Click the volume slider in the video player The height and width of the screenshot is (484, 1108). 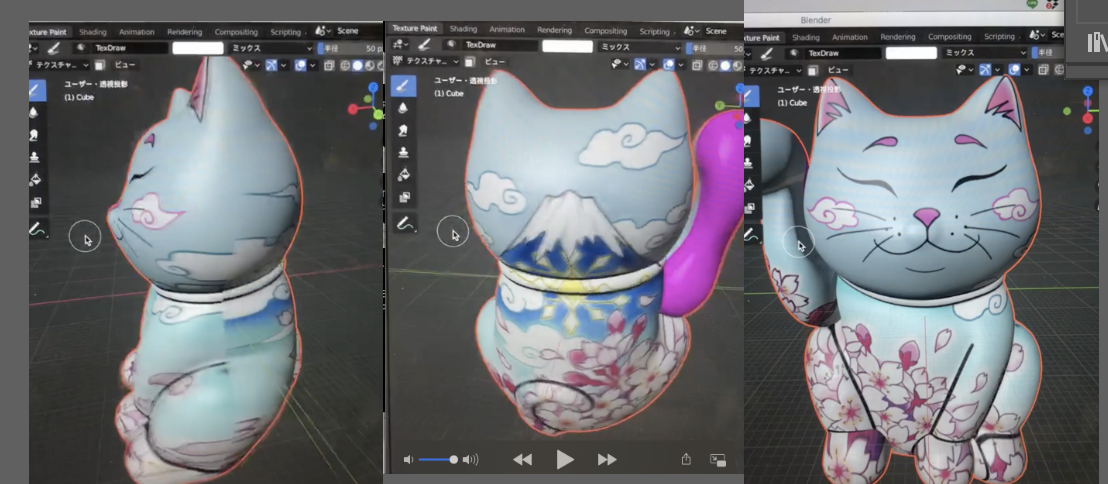[437, 460]
